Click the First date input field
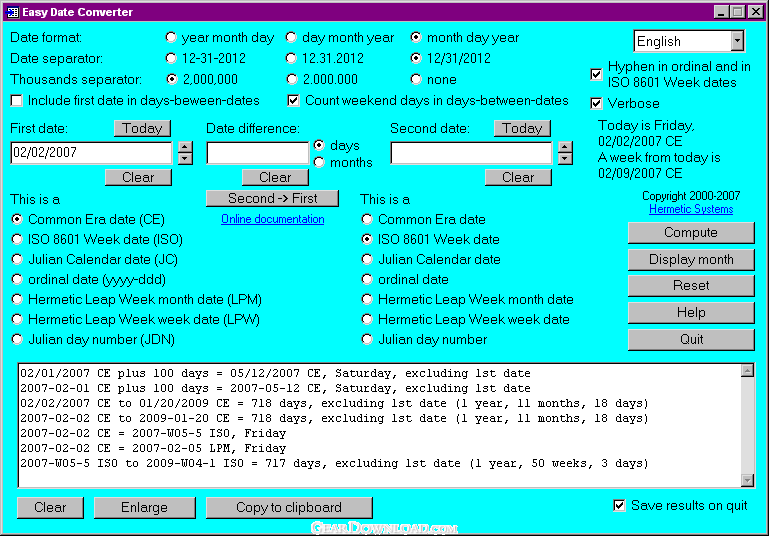Screen dimensions: 769x536 (x=91, y=153)
